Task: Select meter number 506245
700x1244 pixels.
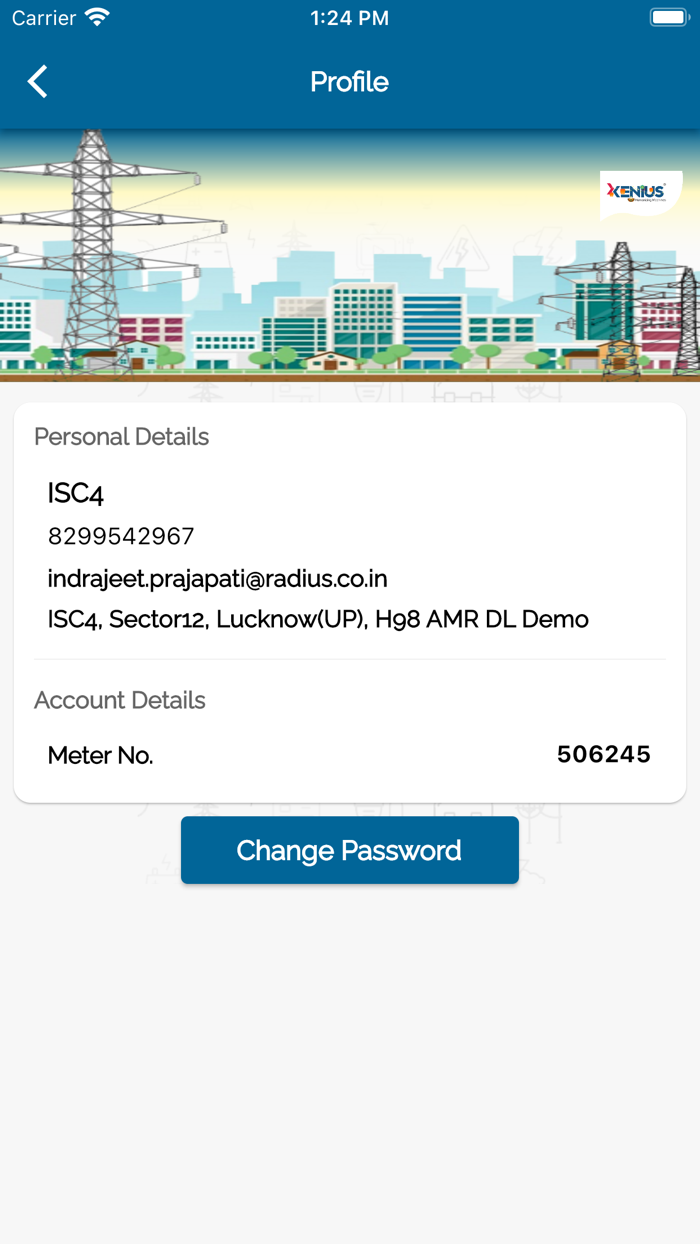Action: [x=603, y=755]
